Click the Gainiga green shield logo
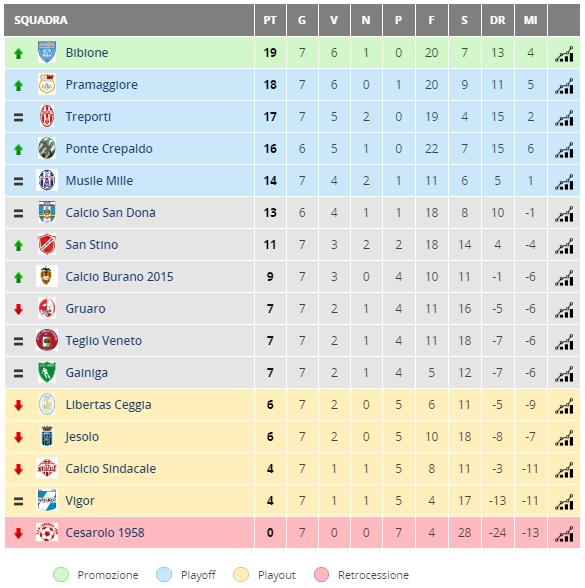The image size is (585, 588). (47, 372)
